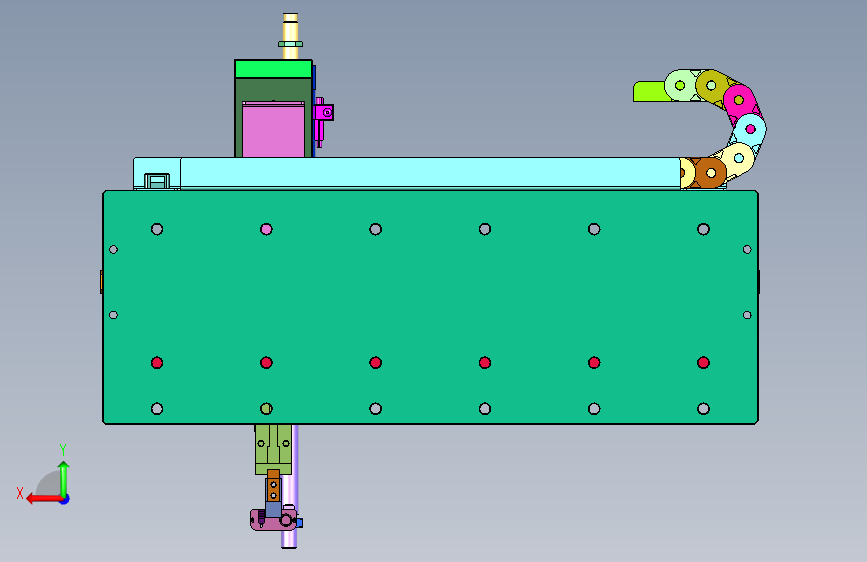This screenshot has width=867, height=562.
Task: Select the magenta drag chain link
Action: point(739,101)
